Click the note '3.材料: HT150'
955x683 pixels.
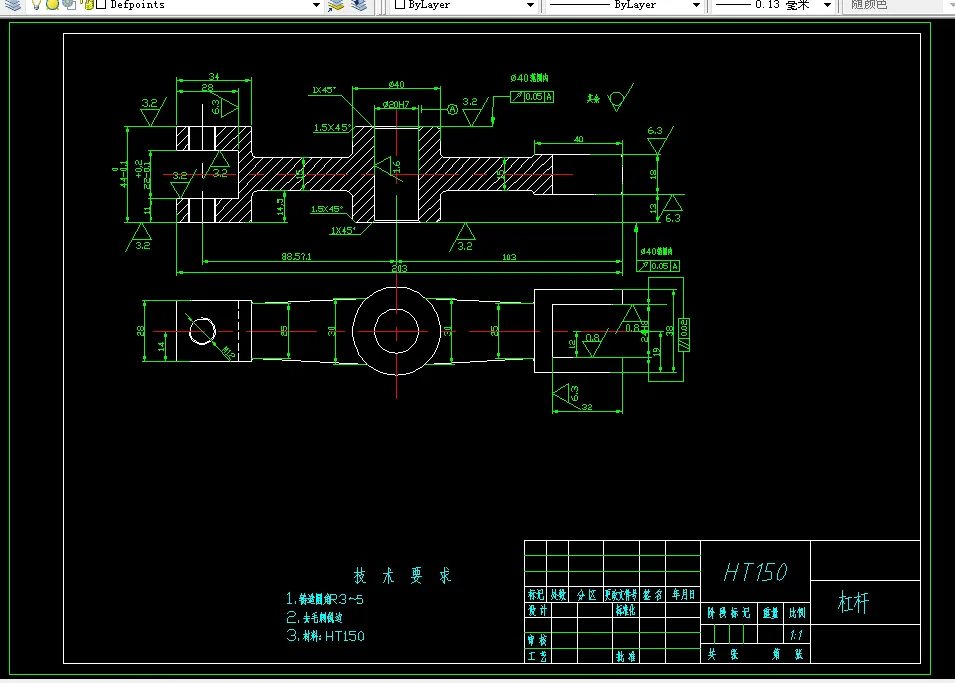click(325, 635)
